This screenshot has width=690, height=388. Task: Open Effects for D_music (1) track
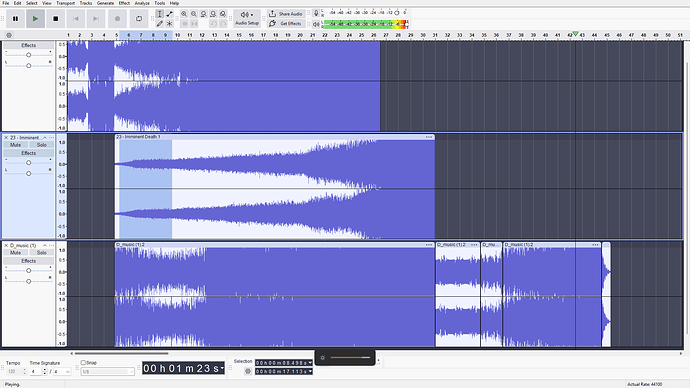pos(29,261)
